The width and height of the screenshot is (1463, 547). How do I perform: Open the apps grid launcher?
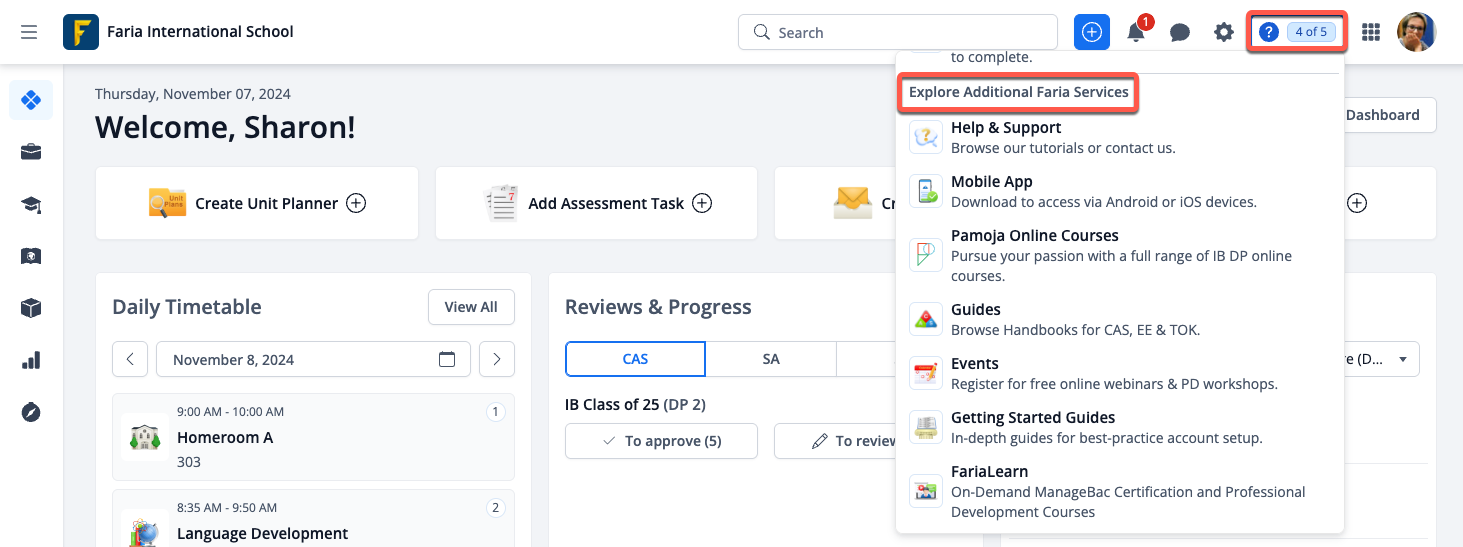click(1371, 32)
